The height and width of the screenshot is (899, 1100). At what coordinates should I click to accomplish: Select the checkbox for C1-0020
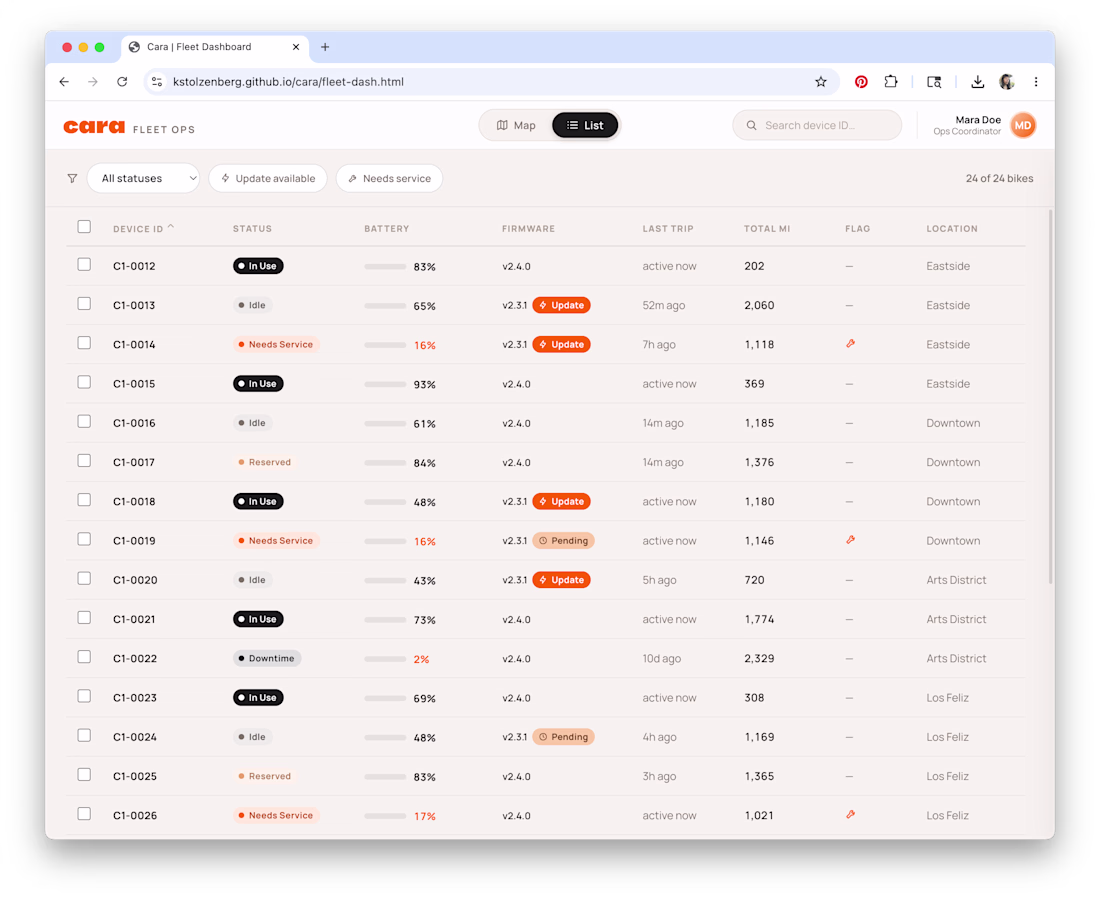tap(84, 579)
